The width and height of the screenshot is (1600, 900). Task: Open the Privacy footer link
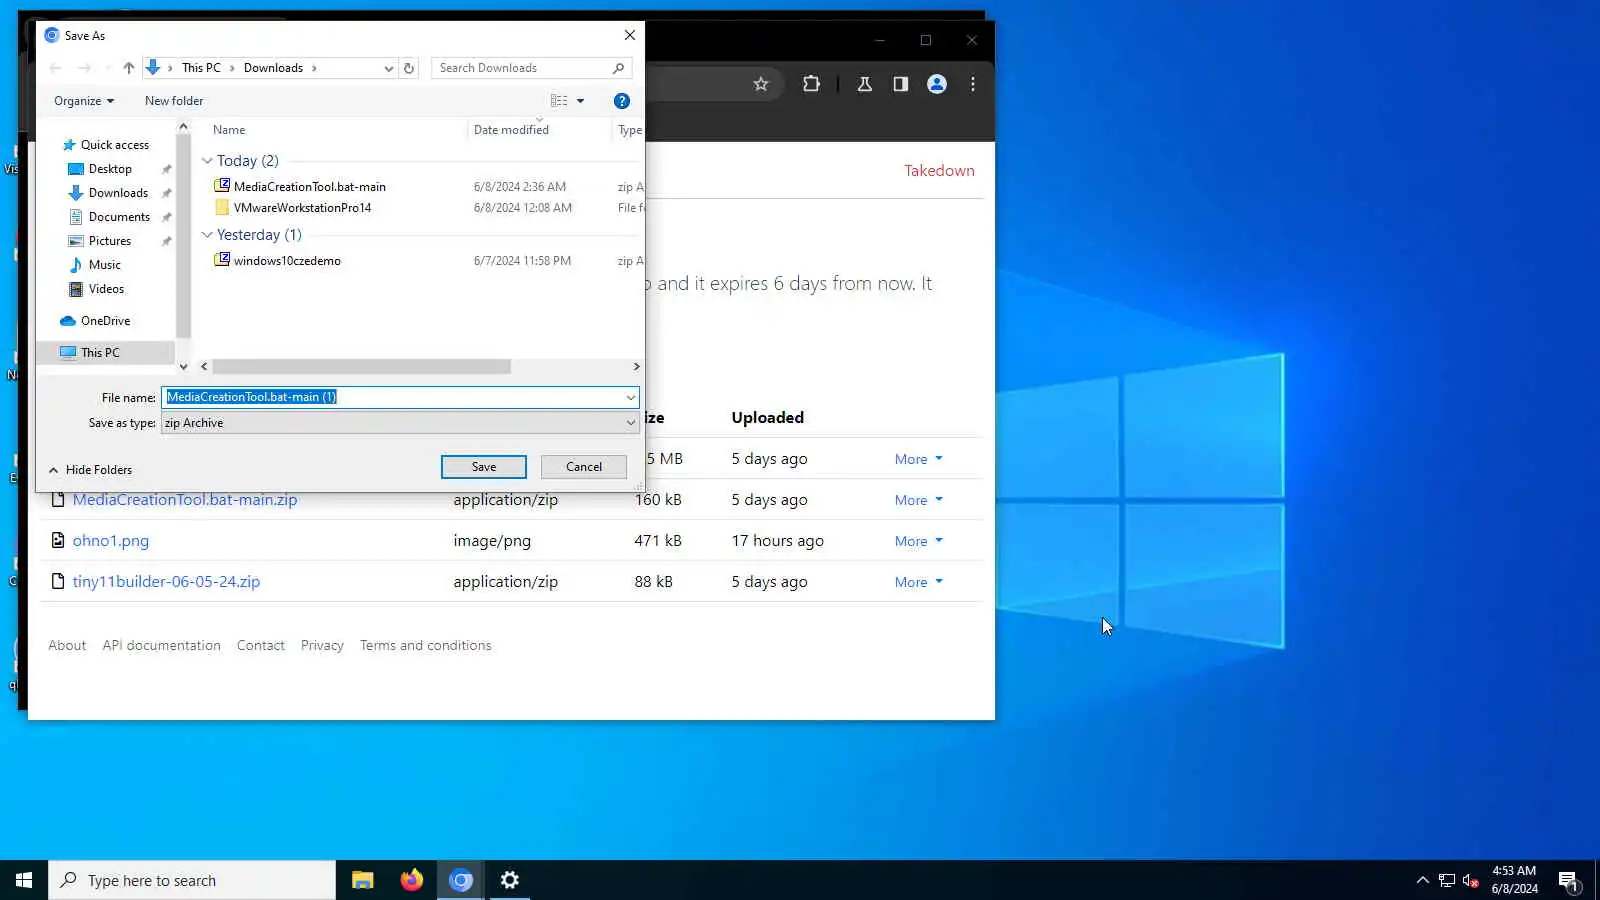(322, 646)
